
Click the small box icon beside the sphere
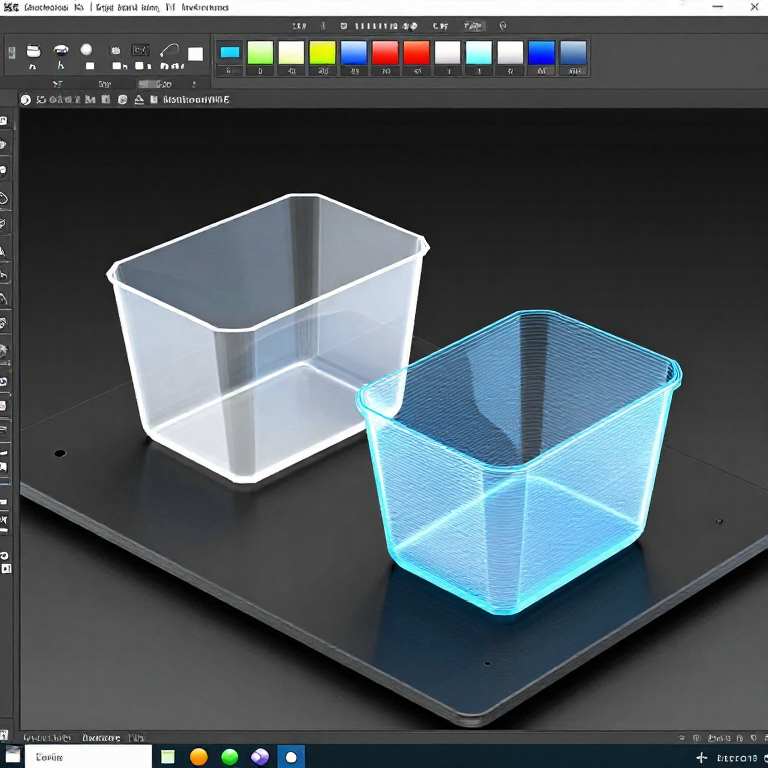[x=116, y=50]
